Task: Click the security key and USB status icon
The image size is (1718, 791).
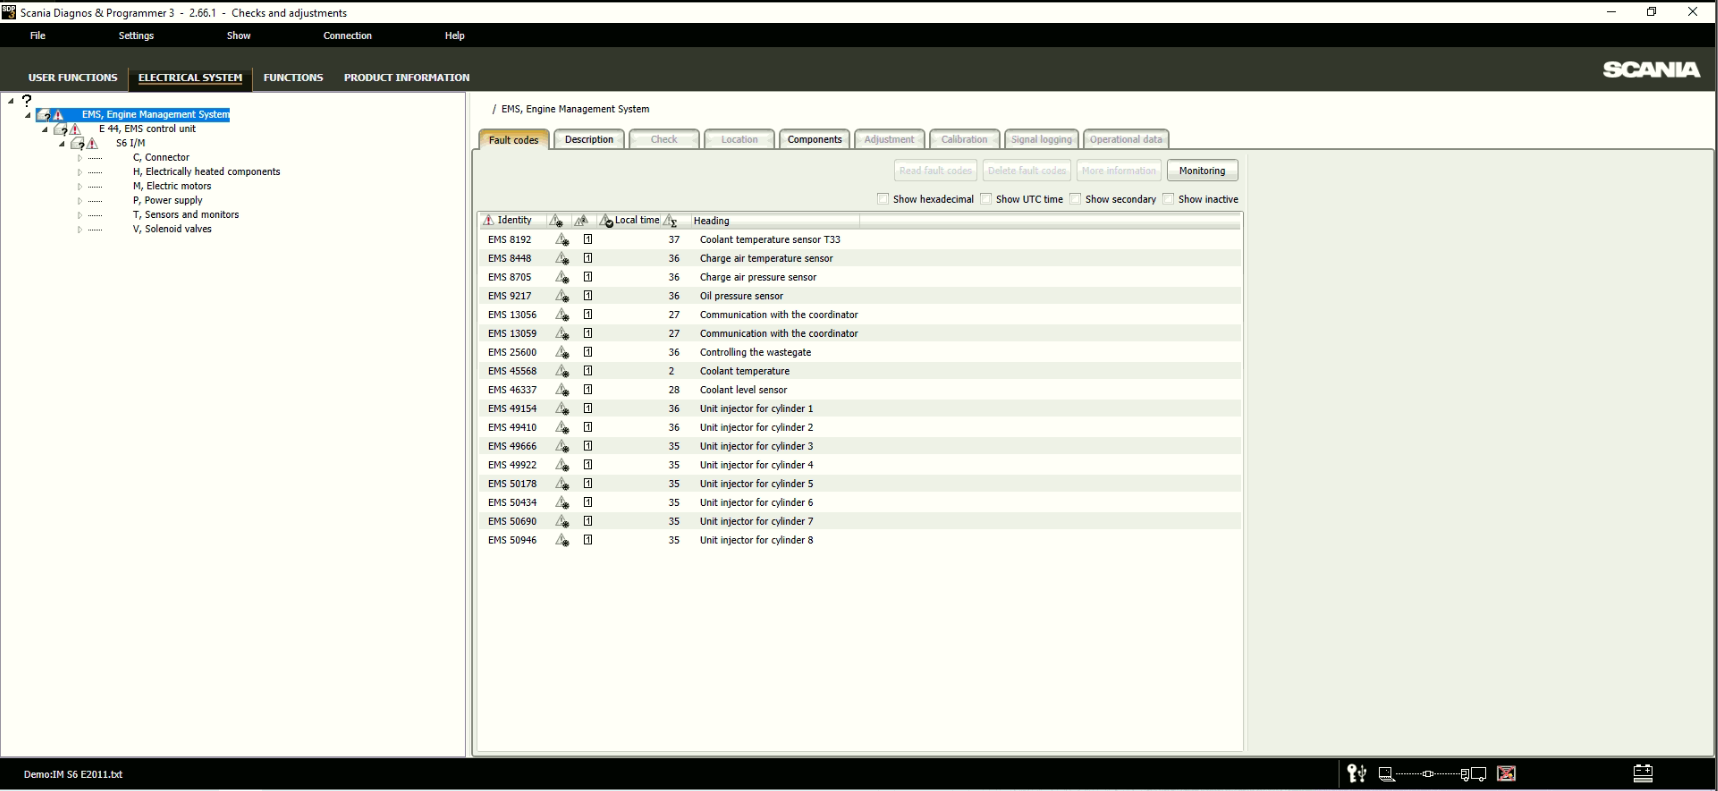Action: point(1356,773)
